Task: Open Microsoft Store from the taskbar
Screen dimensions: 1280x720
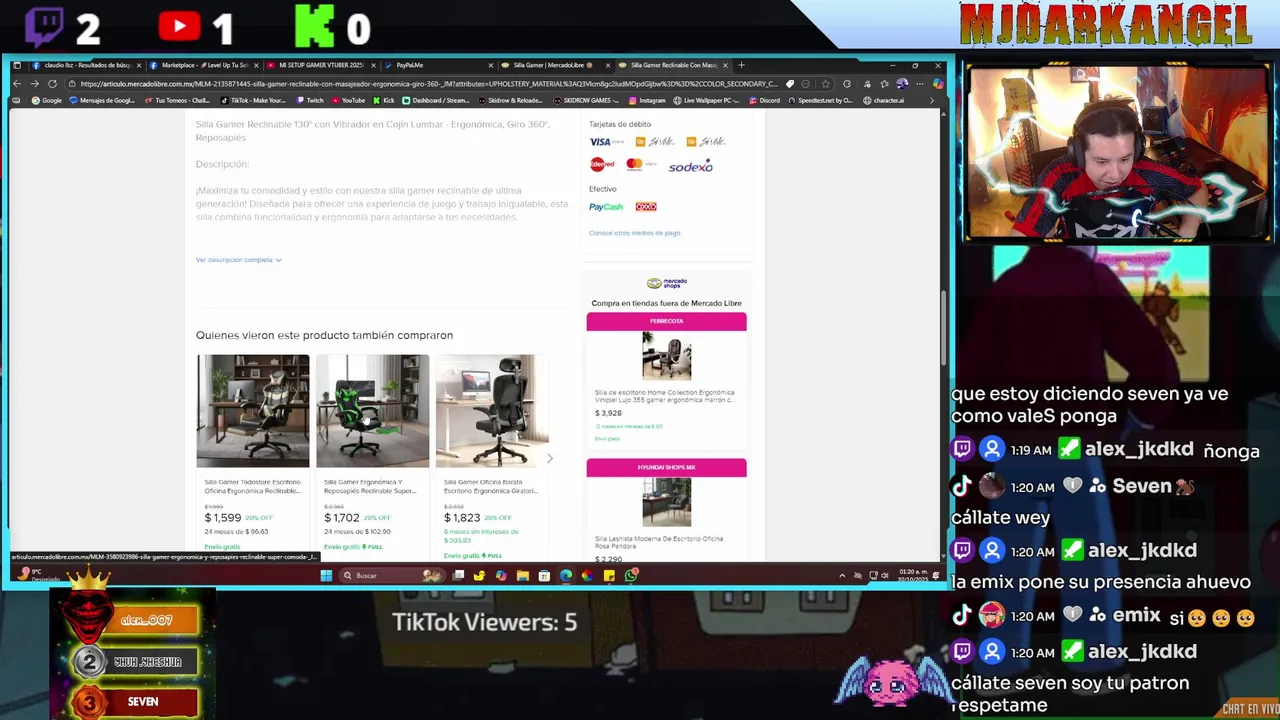Action: click(544, 575)
